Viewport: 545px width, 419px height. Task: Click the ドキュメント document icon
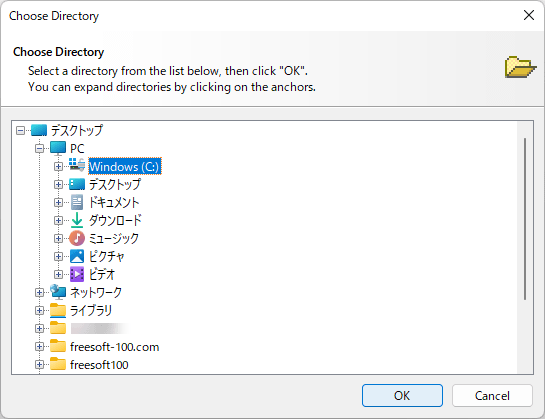[x=77, y=202]
